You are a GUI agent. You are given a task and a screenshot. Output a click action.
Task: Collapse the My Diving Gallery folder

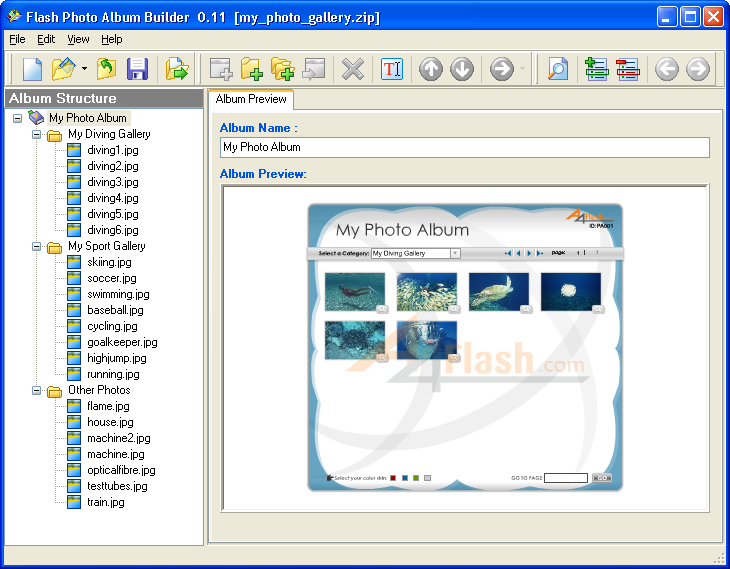click(37, 134)
